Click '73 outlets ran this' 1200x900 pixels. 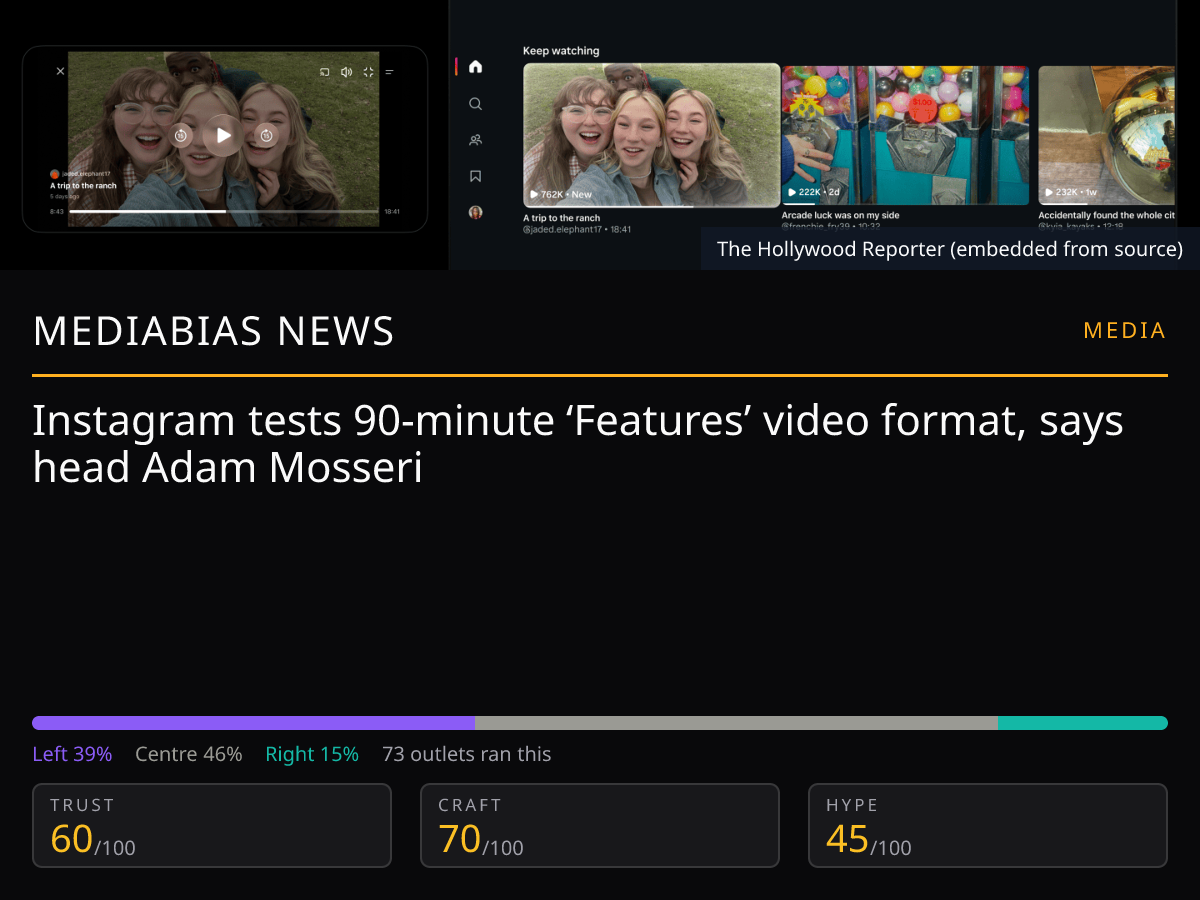467,754
